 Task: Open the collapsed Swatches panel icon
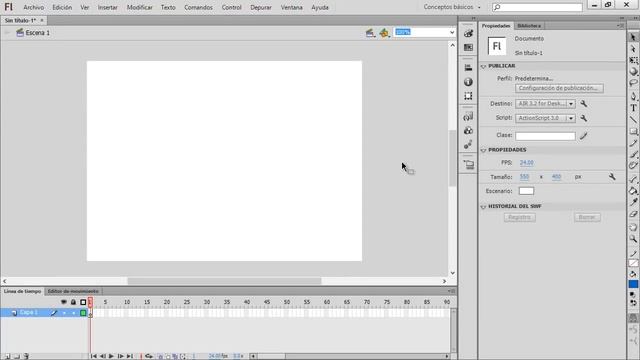click(468, 47)
